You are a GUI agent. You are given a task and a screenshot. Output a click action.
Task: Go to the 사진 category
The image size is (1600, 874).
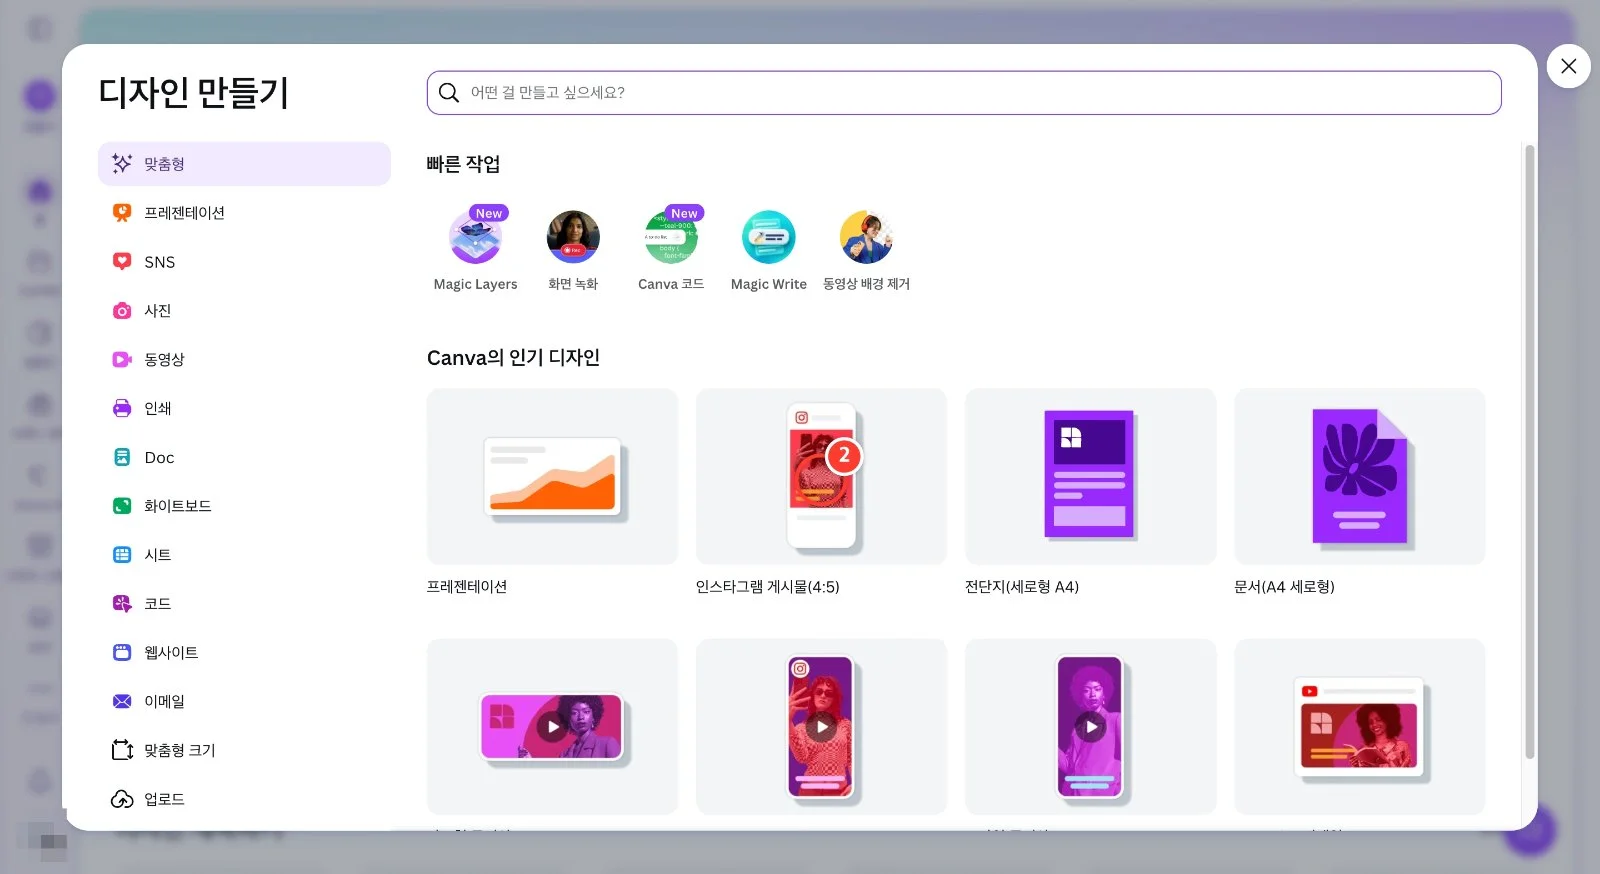click(244, 311)
